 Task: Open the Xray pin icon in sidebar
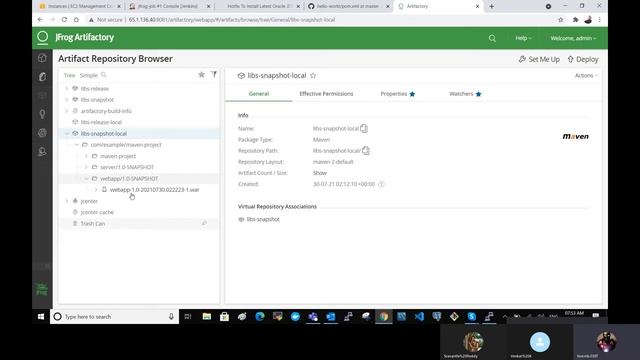tap(42, 114)
